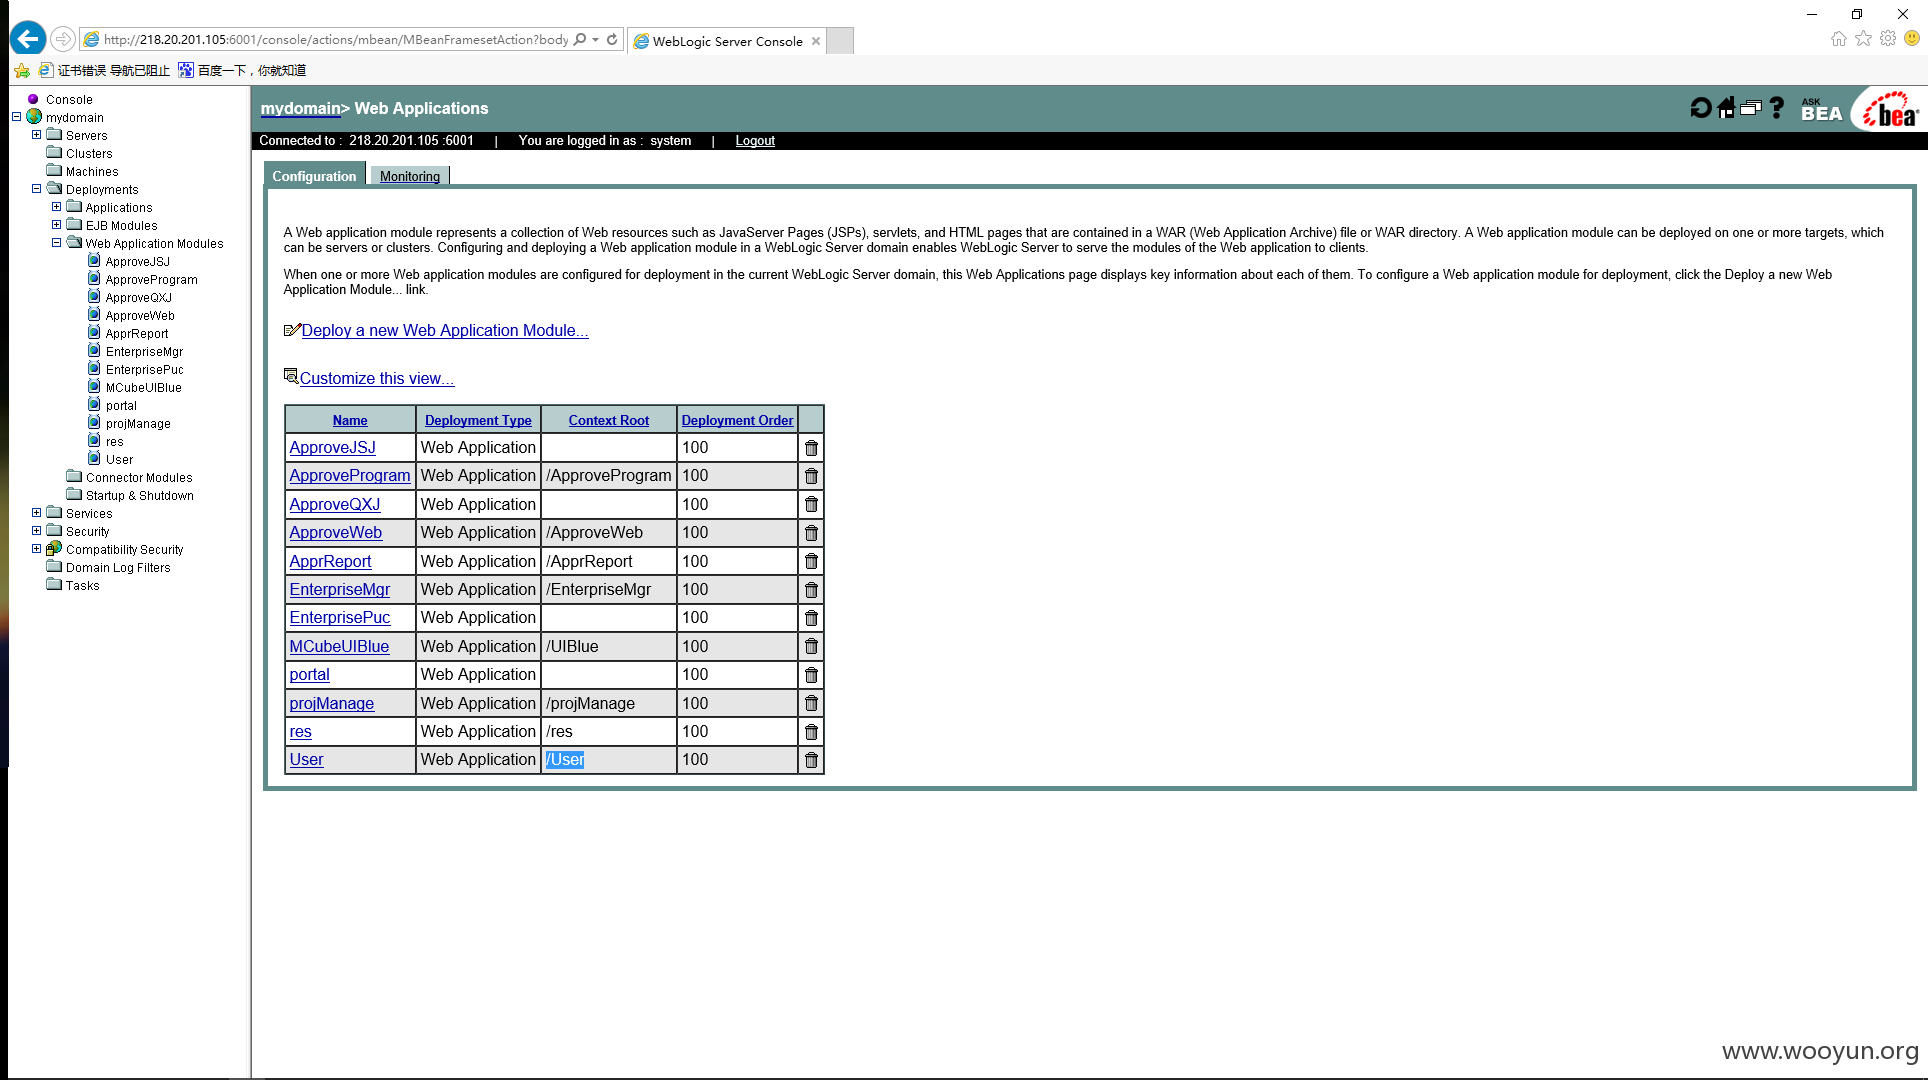Delete ApproveJSJ using its trash icon
This screenshot has width=1928, height=1080.
tap(811, 448)
